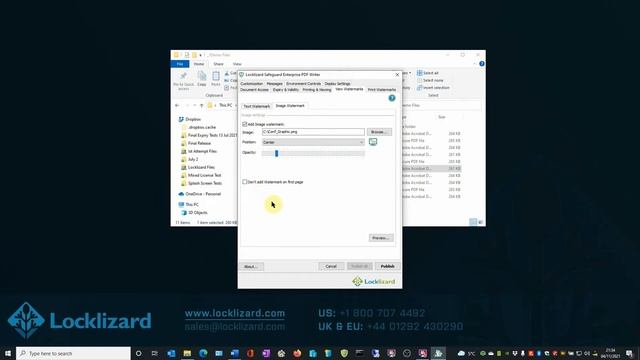Click the Cancel button in PDF Writer
The image size is (640, 360).
pos(331,266)
